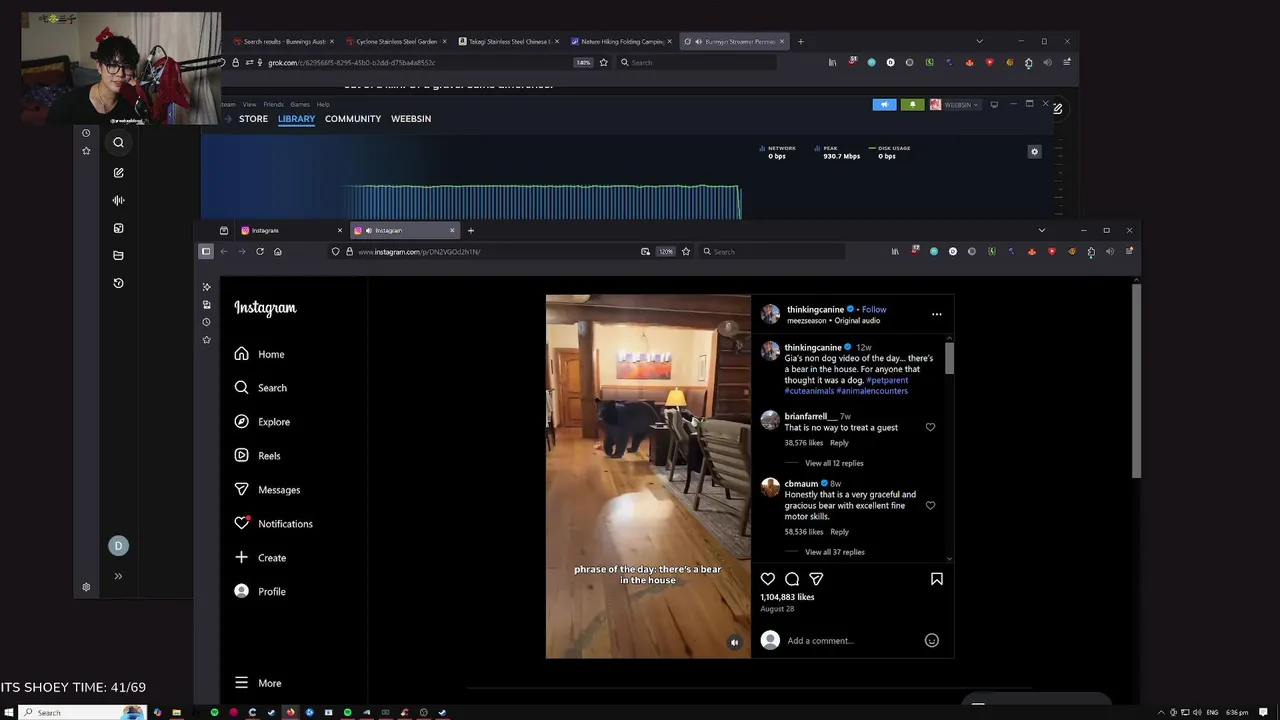Open Grok history clock icon
This screenshot has height=720, width=1280.
tap(118, 283)
